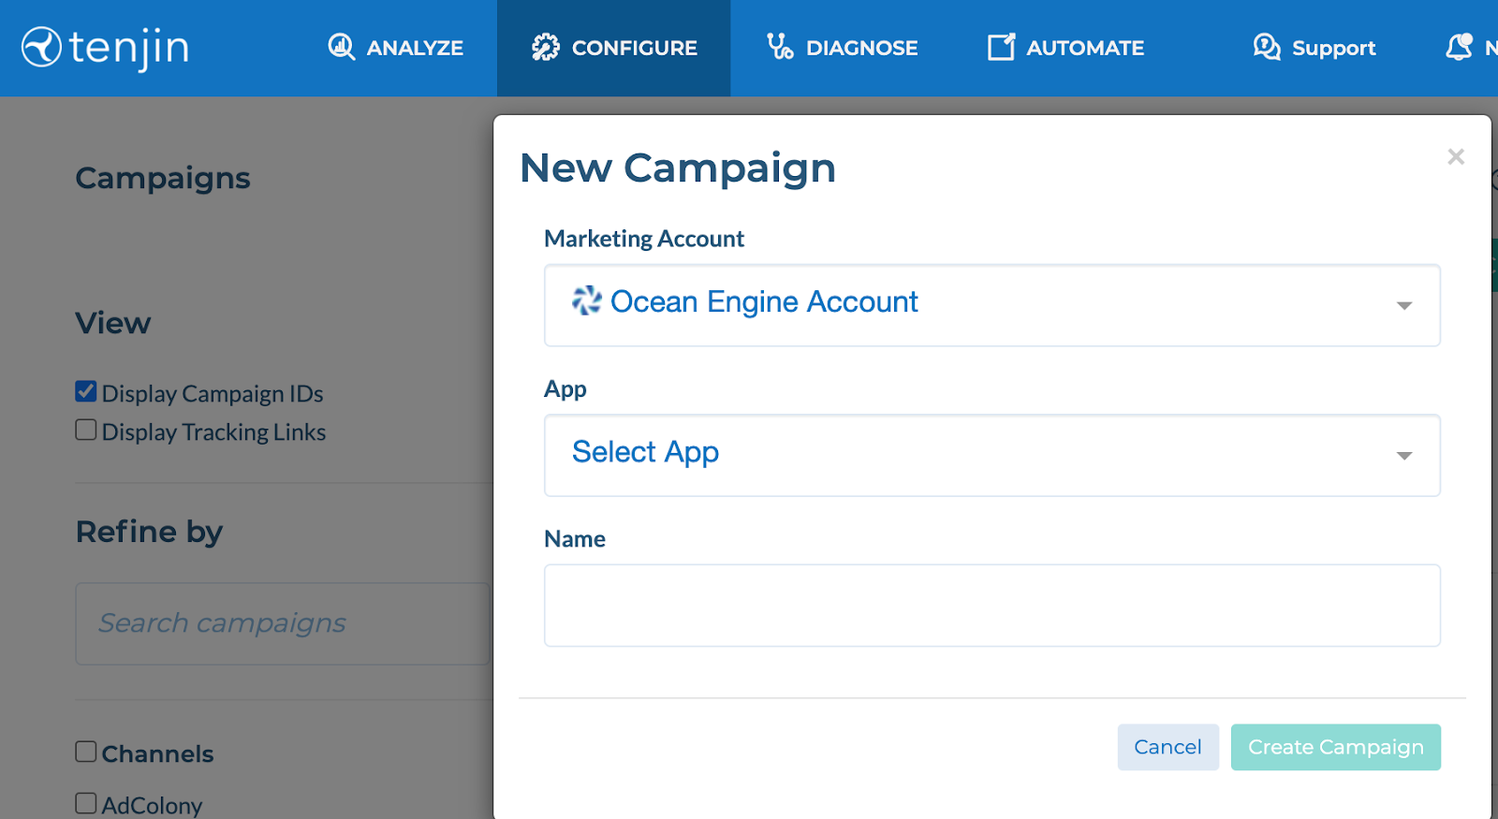Image resolution: width=1498 pixels, height=819 pixels.
Task: Open the ANALYZE menu
Action: tap(396, 48)
